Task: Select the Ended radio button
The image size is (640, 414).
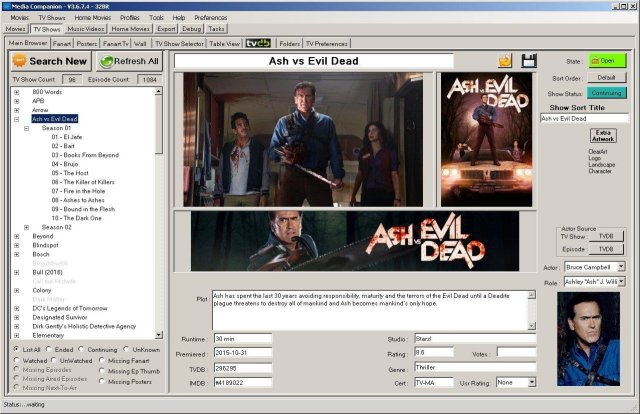Action: point(49,349)
